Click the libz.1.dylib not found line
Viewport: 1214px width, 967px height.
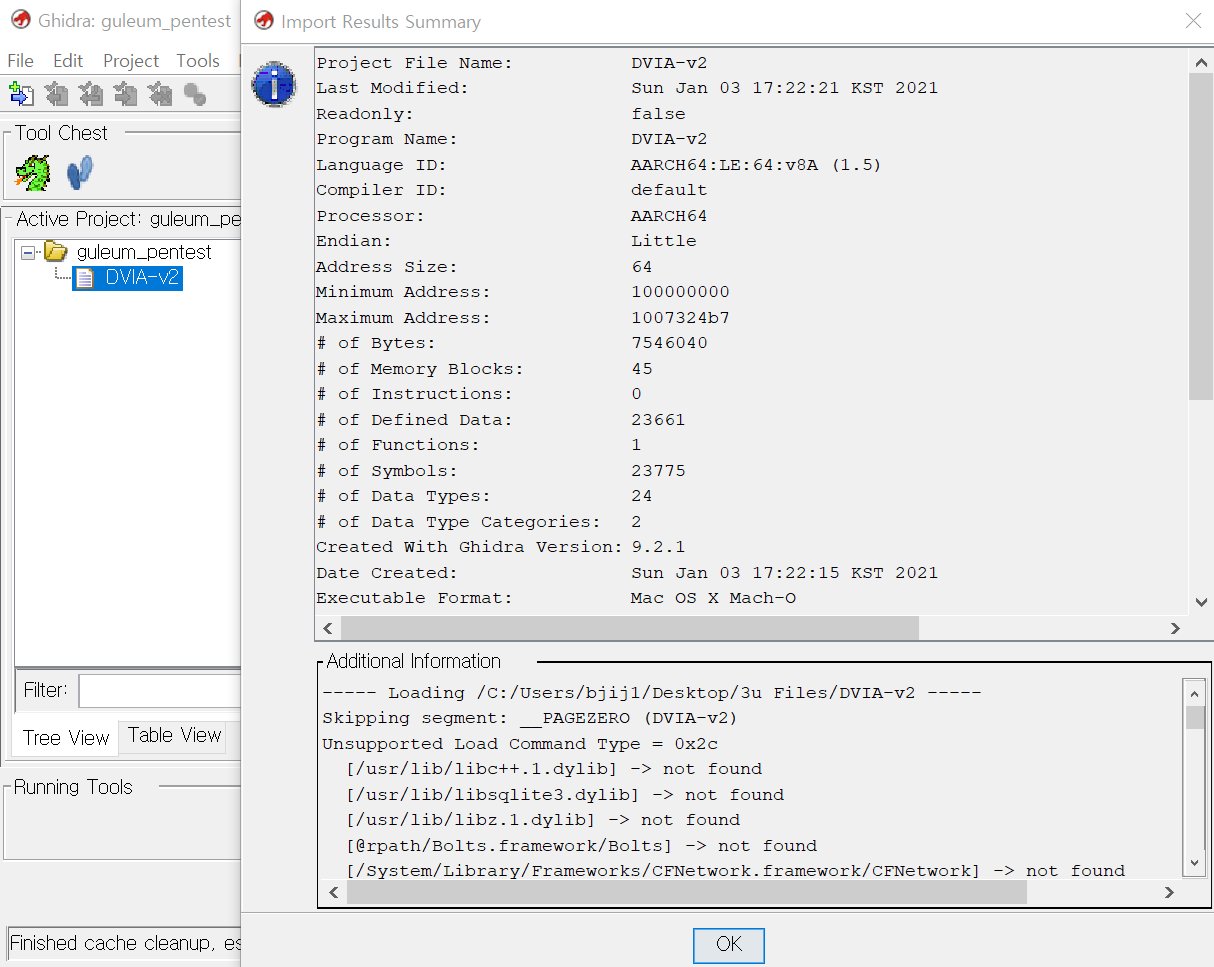point(543,820)
